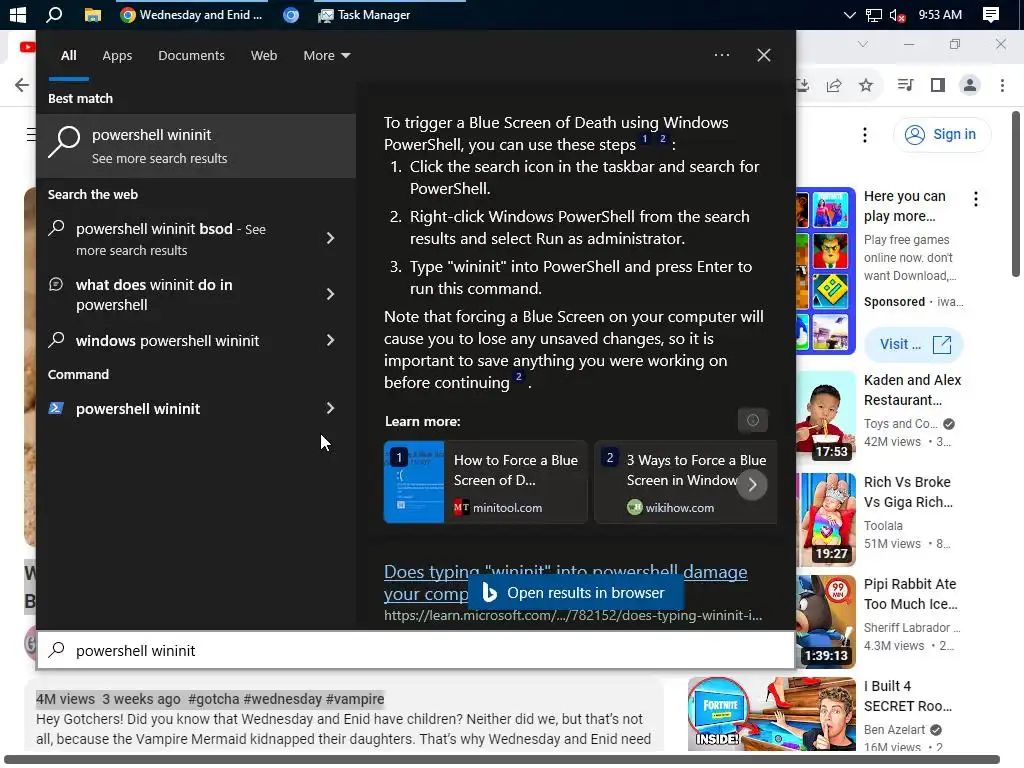Screen dimensions: 1024x768
Task: Open the minitool.com Force a Blue Screen card
Action: [485, 482]
